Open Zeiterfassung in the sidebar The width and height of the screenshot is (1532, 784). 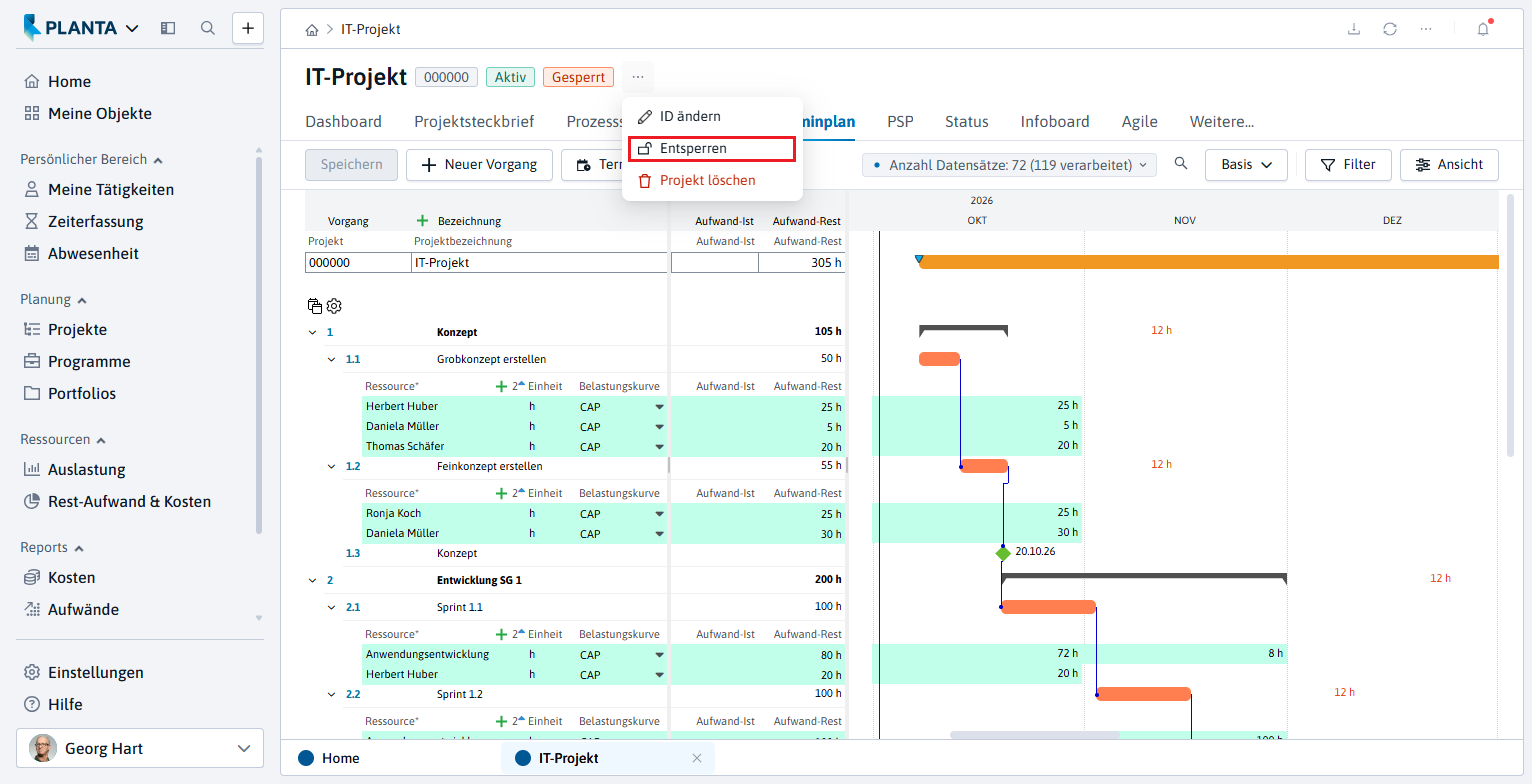(96, 221)
